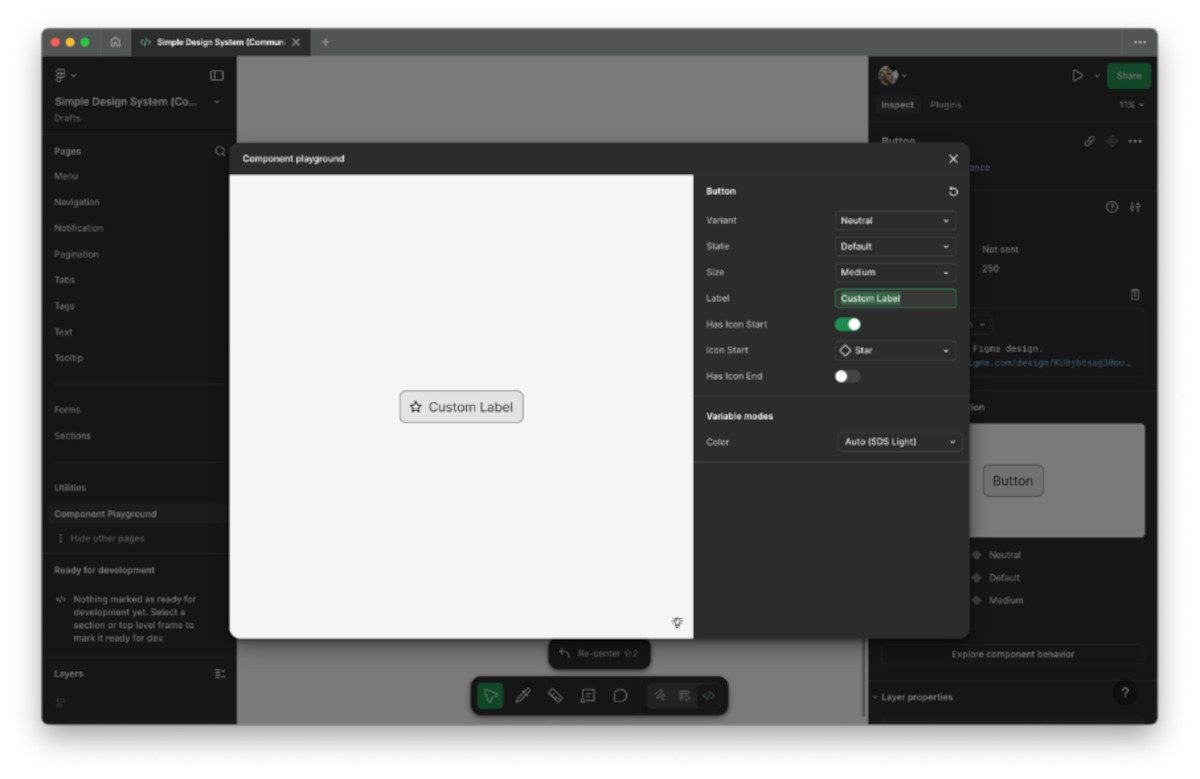Click Explore component behavior button
This screenshot has height=779, width=1200.
tap(1012, 654)
